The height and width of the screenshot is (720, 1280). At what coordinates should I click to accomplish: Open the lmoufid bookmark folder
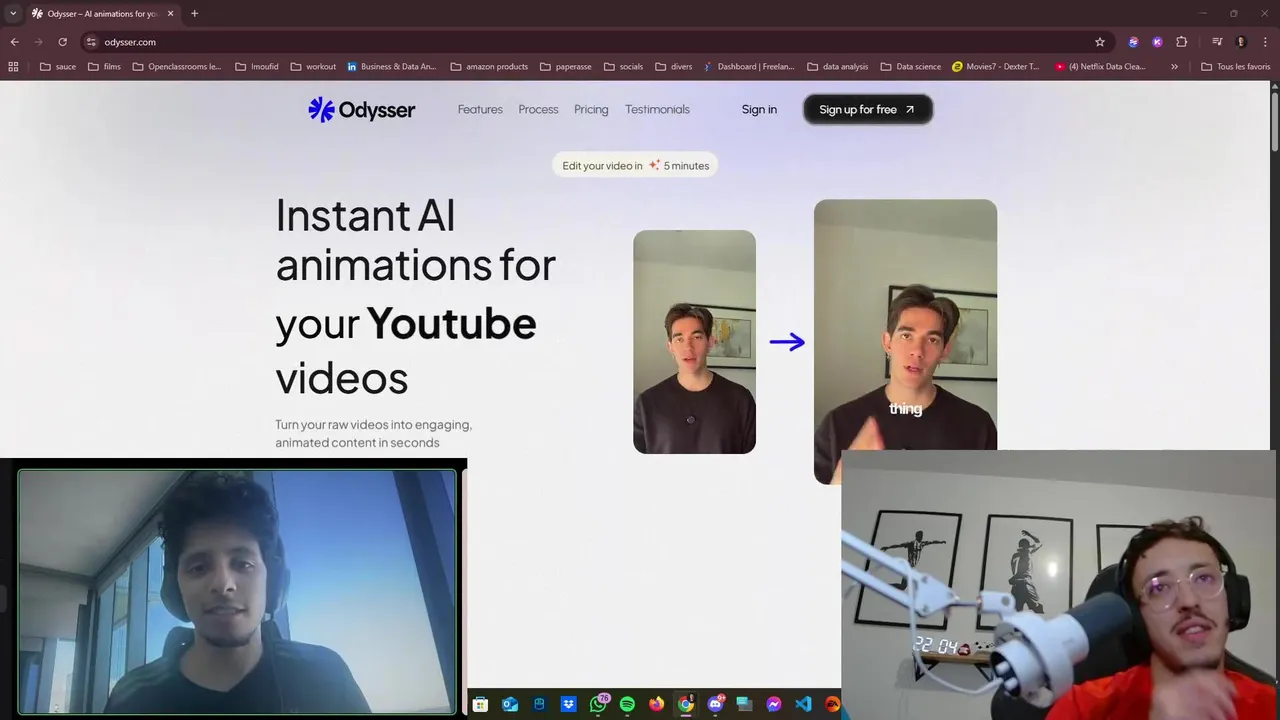pos(257,67)
